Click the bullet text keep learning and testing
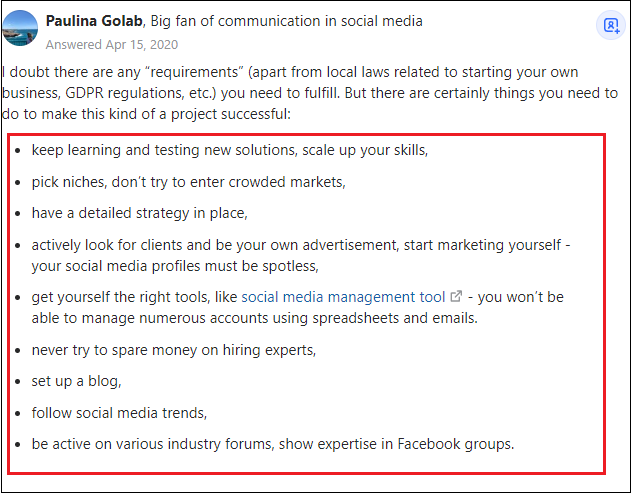 [x=230, y=150]
